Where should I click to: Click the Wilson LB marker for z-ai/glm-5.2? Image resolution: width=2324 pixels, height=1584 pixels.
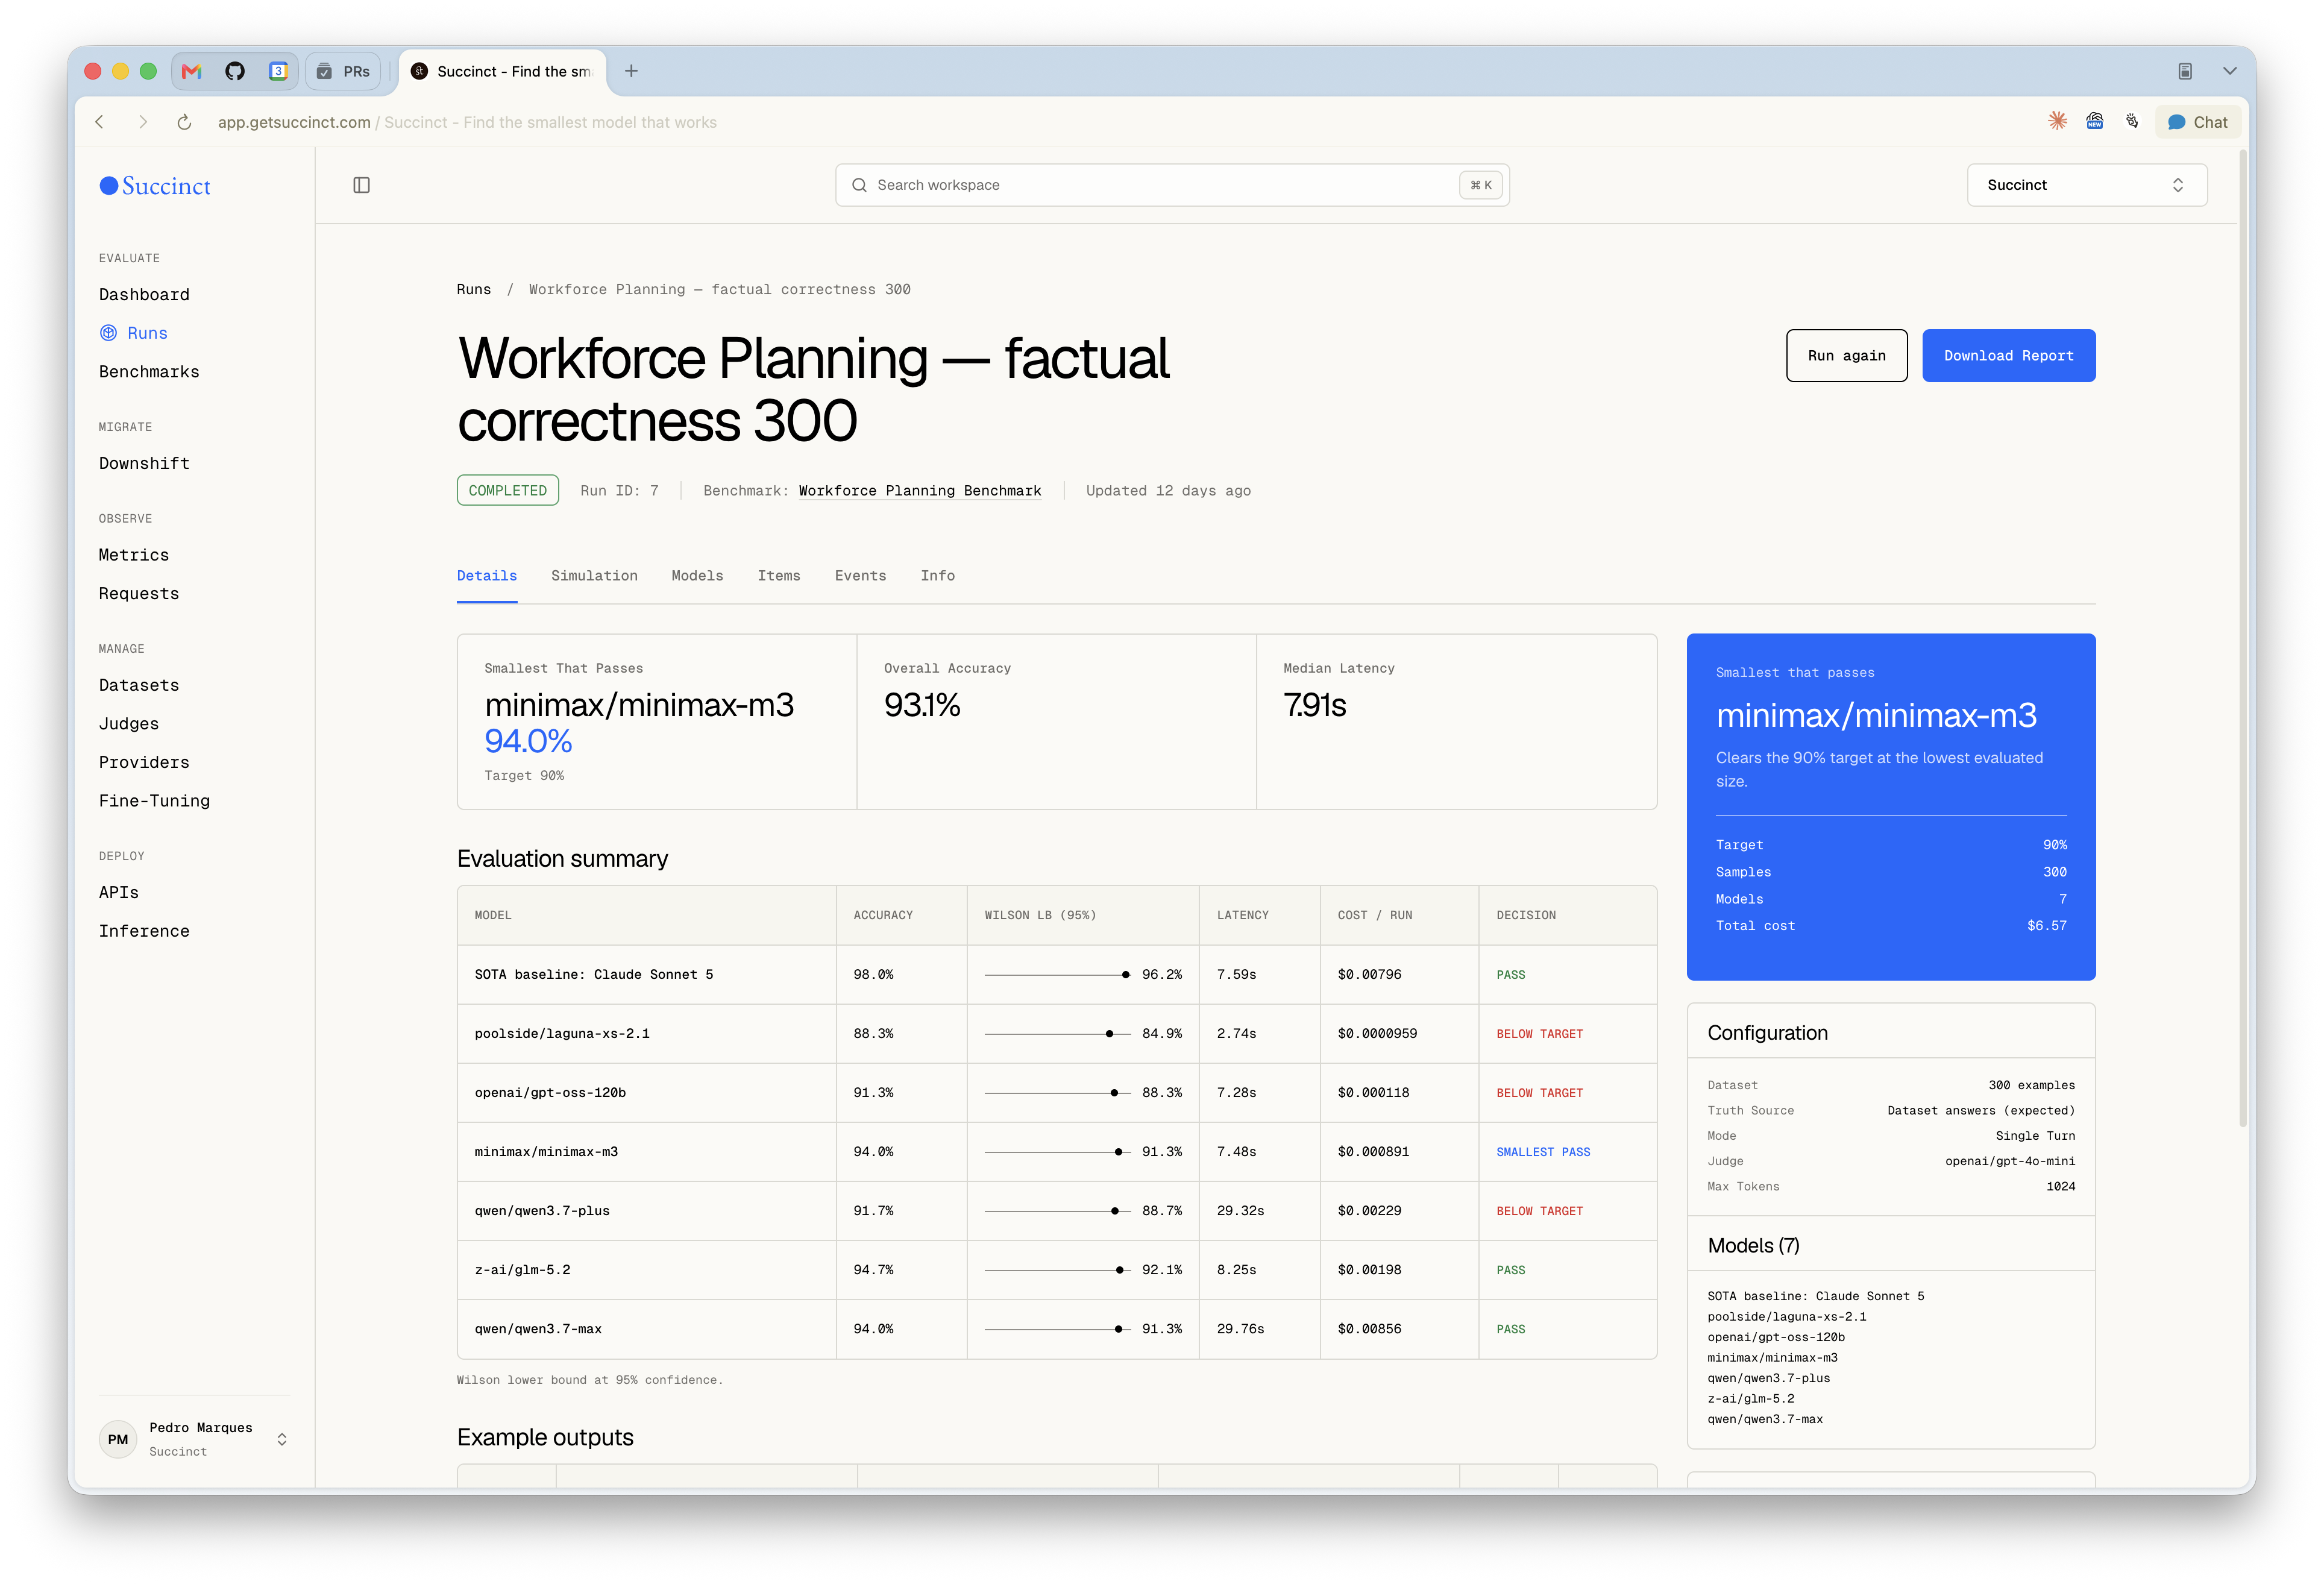(x=1119, y=1269)
